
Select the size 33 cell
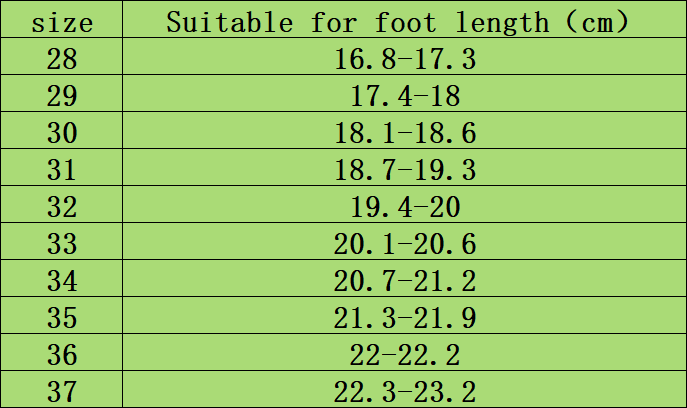pos(62,244)
